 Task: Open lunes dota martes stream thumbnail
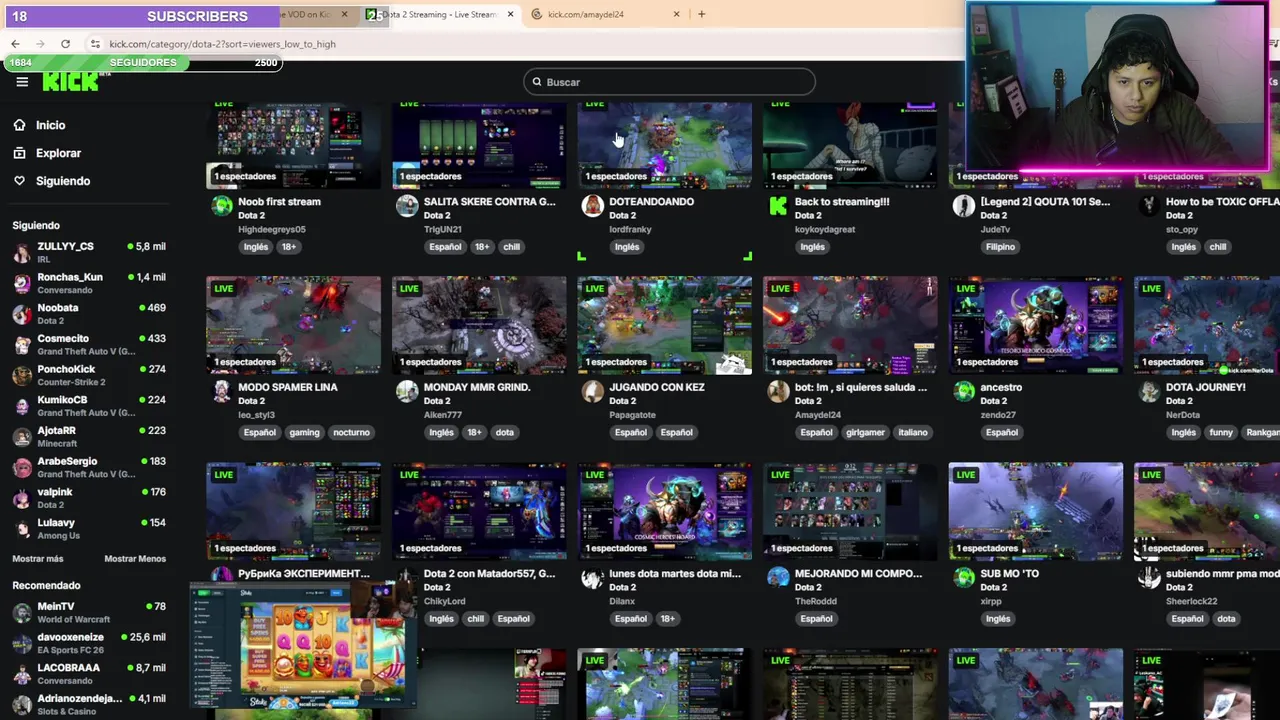[664, 511]
